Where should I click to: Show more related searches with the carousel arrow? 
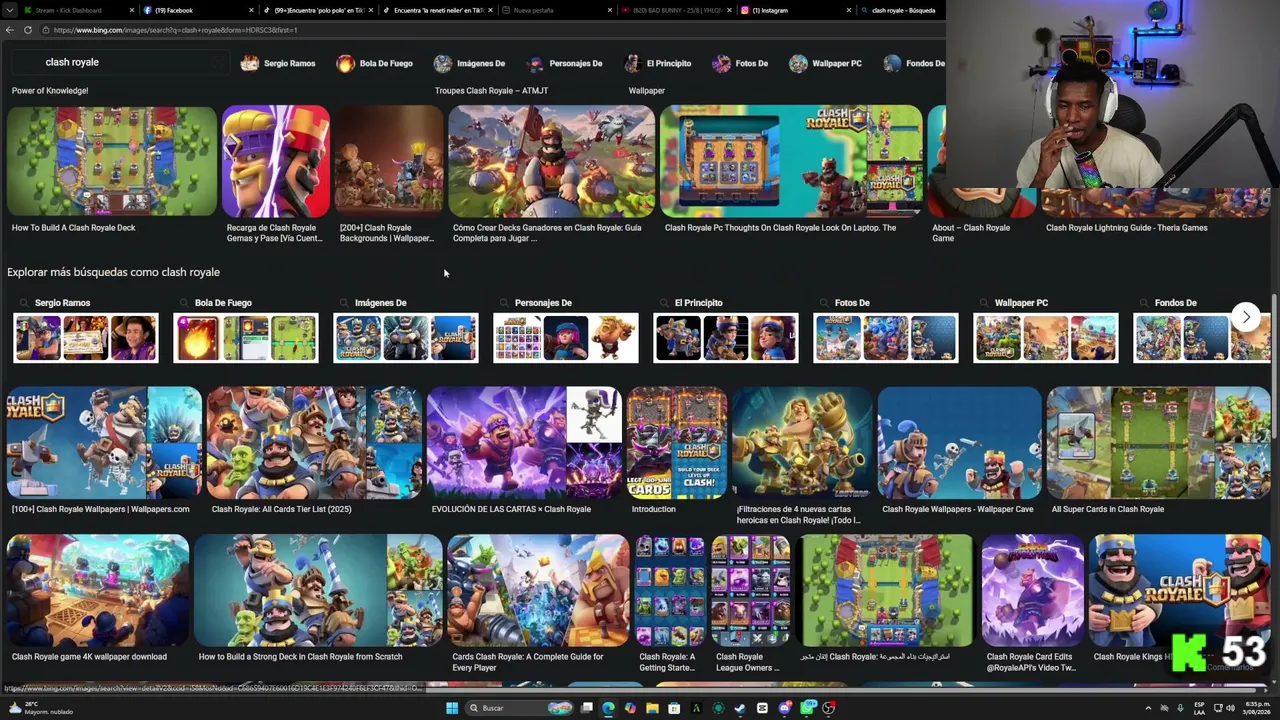pyautogui.click(x=1246, y=317)
